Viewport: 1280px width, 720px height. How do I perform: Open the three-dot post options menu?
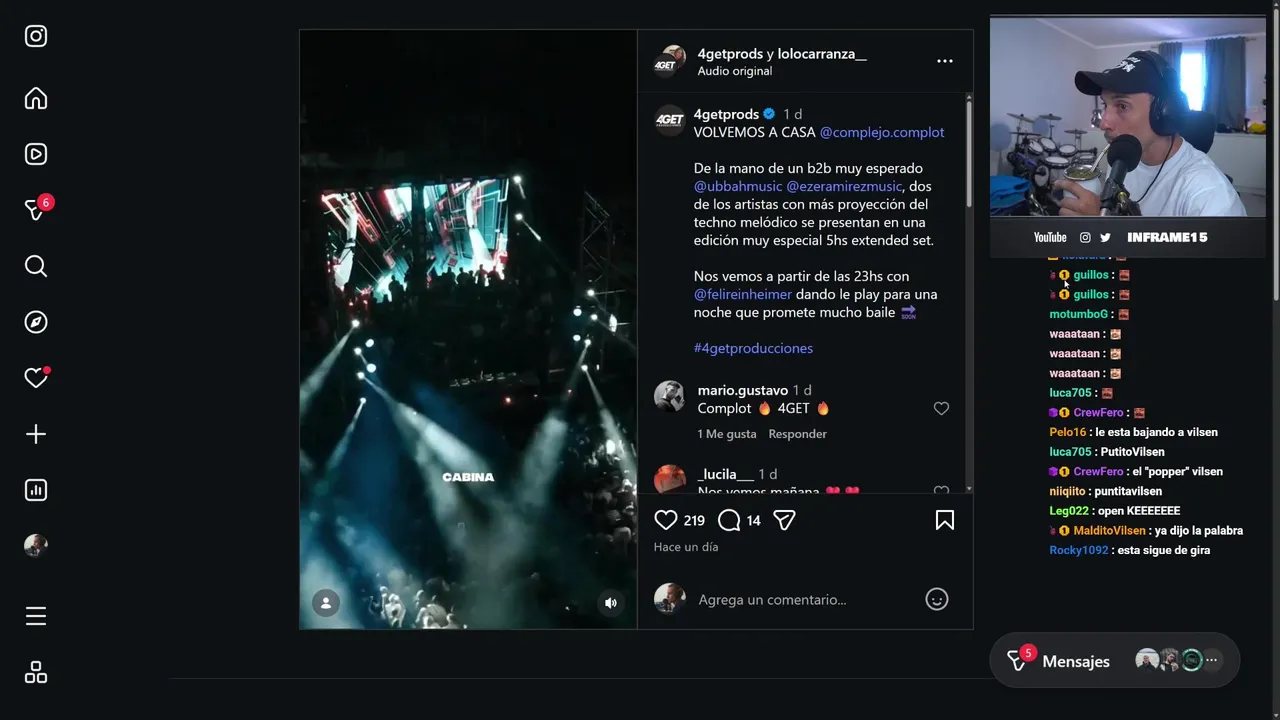(x=945, y=61)
